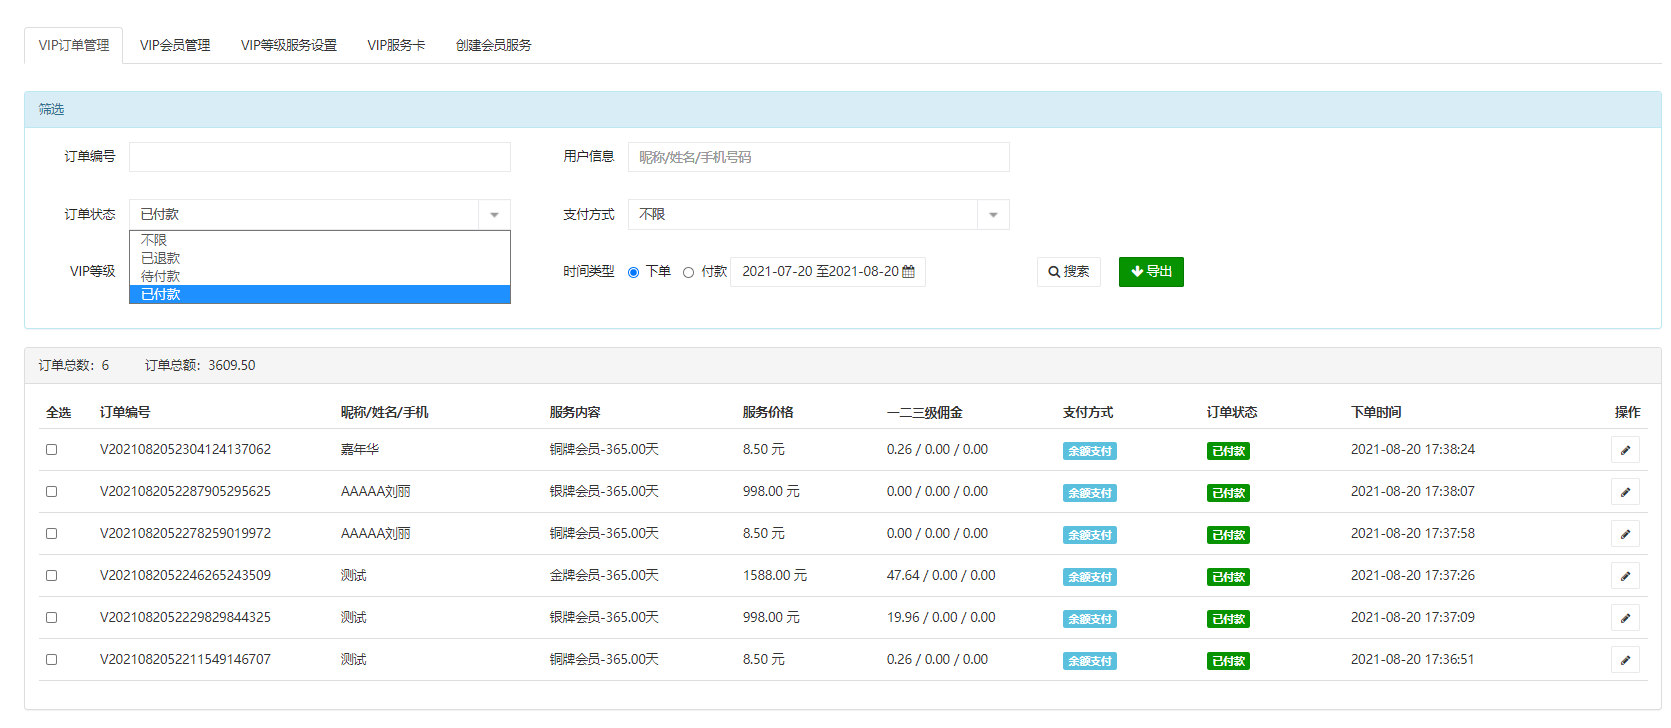The width and height of the screenshot is (1671, 728).
Task: Click pencil icon for order V2021082052287905295625
Action: tap(1625, 492)
